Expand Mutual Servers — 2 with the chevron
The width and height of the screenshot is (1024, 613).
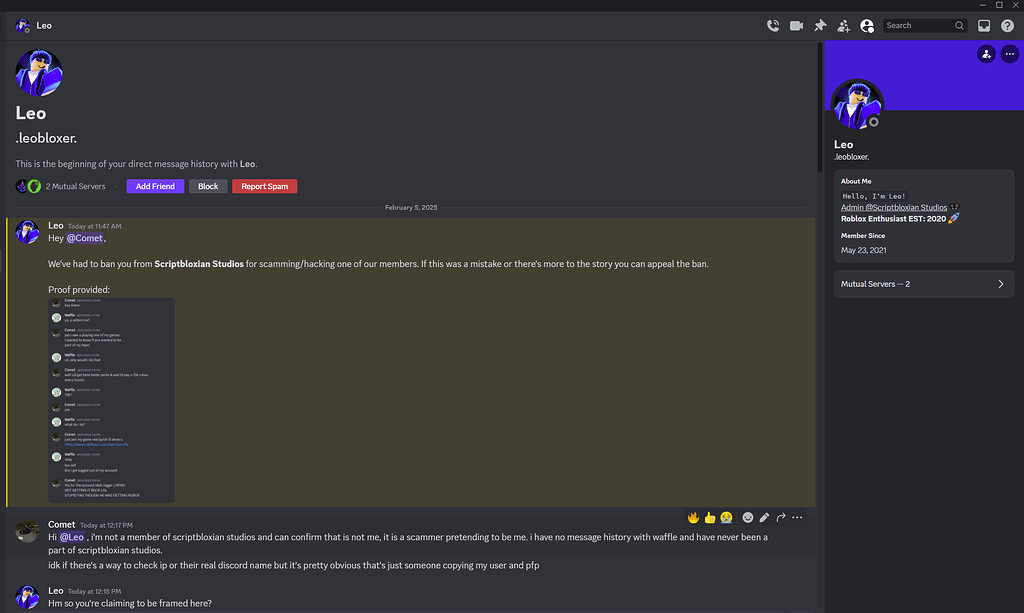click(1000, 283)
